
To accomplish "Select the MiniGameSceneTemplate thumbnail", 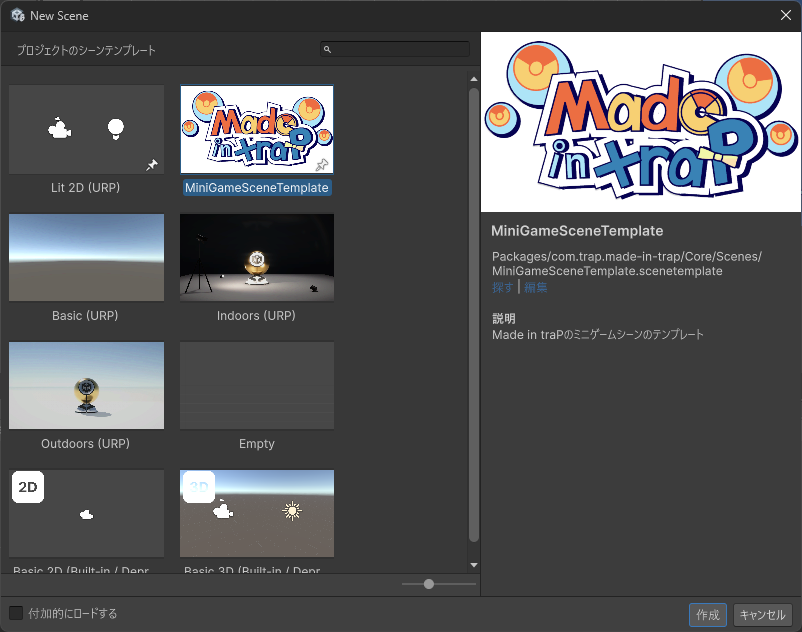I will click(257, 129).
